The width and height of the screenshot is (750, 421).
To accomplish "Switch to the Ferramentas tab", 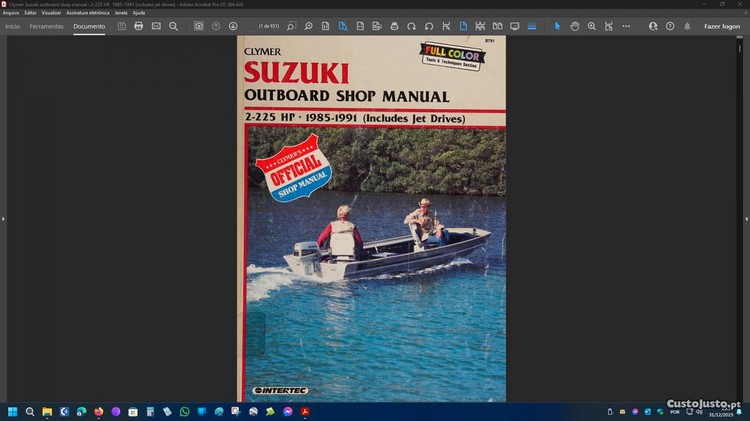I will click(x=47, y=26).
